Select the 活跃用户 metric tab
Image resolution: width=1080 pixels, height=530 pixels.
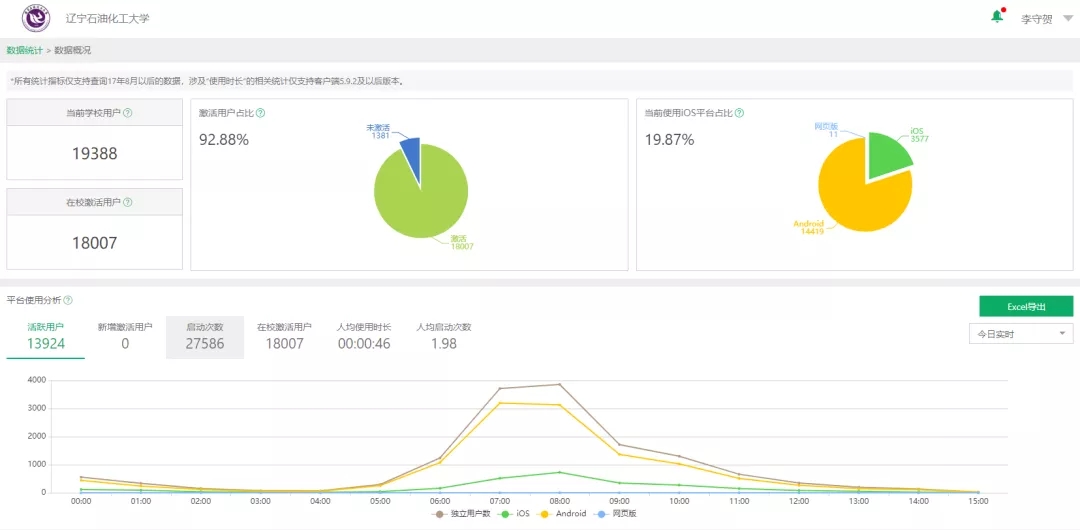pos(46,337)
